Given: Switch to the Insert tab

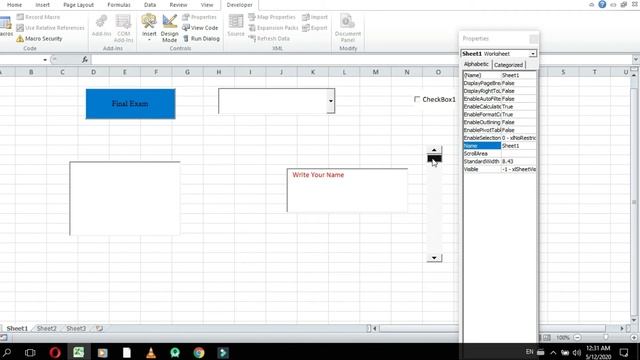Looking at the screenshot, I should point(42,5).
